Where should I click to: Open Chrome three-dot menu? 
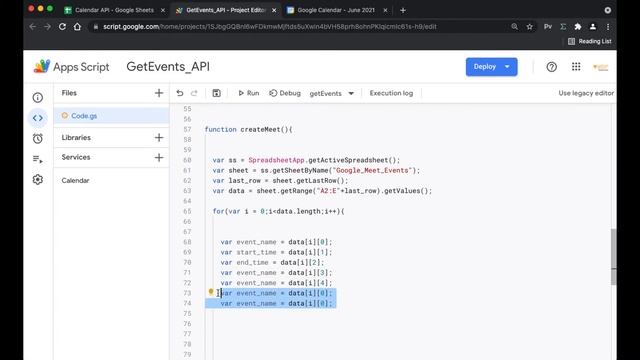608,27
